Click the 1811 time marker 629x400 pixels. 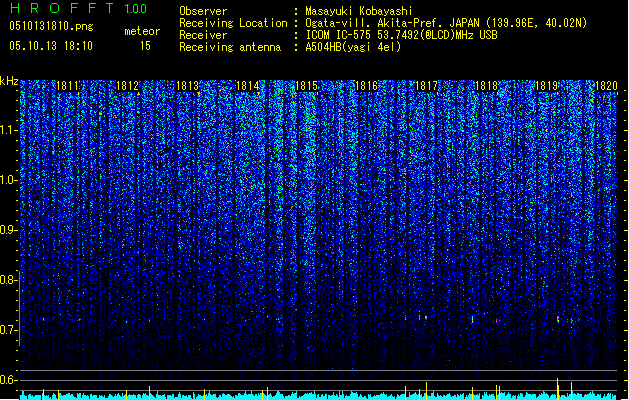(68, 86)
